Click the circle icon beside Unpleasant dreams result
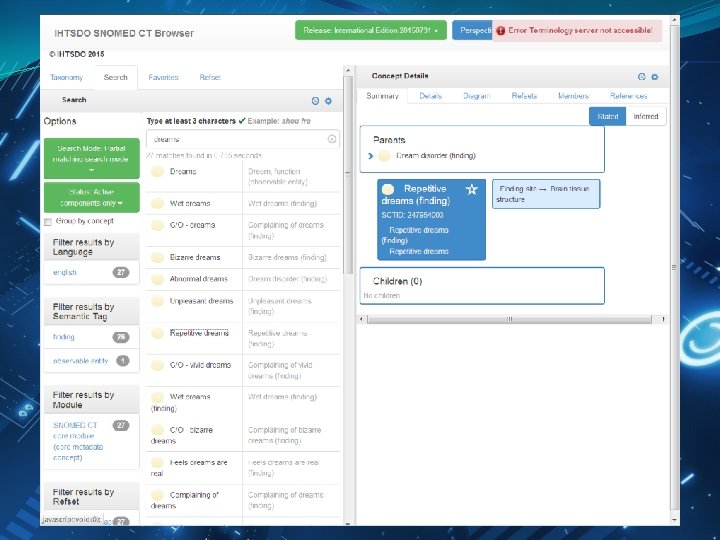Viewport: 720px width, 540px height. [158, 301]
